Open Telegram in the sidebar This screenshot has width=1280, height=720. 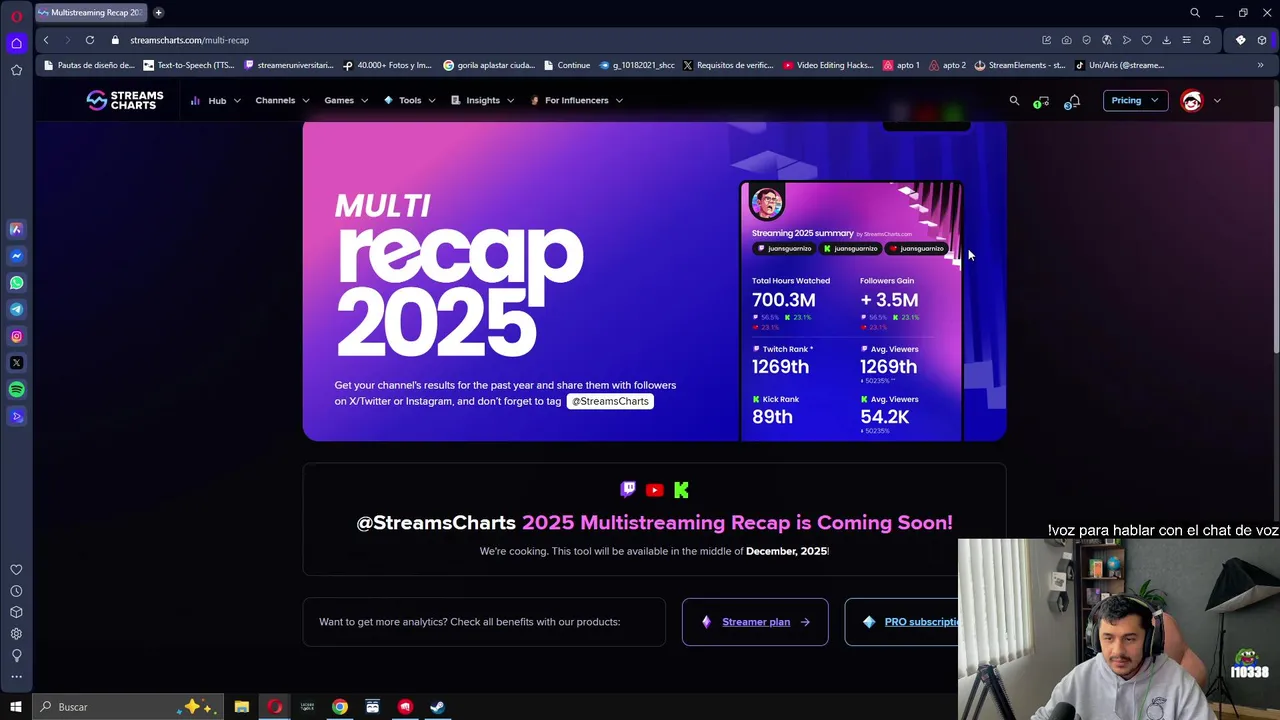(x=16, y=310)
